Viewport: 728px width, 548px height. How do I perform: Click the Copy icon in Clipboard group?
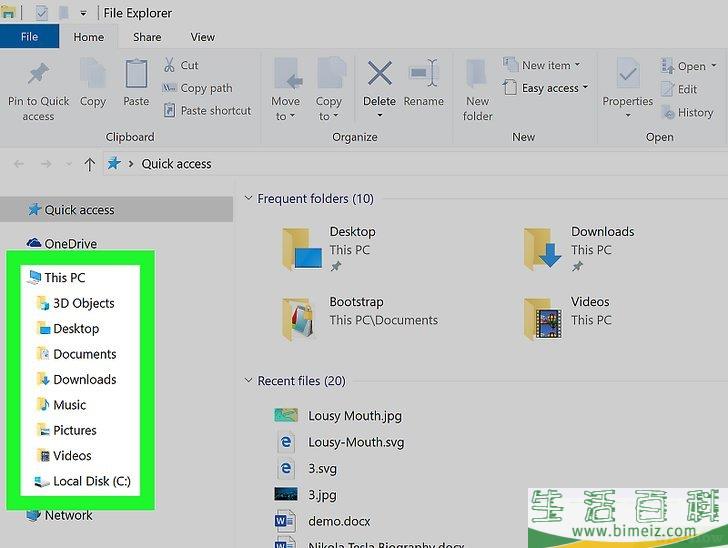(x=93, y=76)
